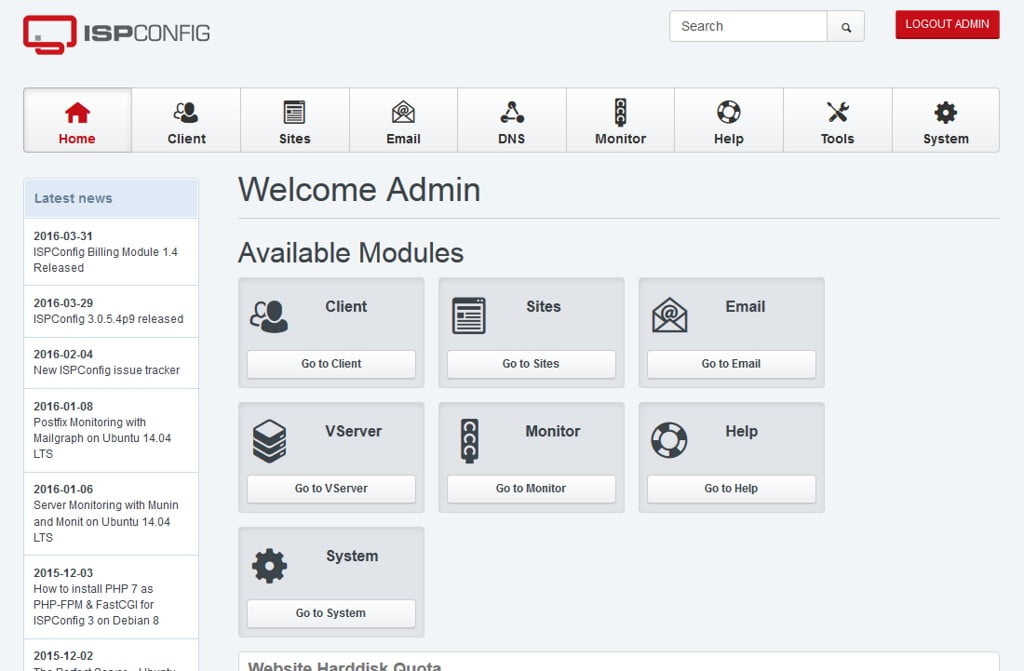Open the New ISPConfig issue tracker news
Image resolution: width=1024 pixels, height=671 pixels.
(106, 370)
